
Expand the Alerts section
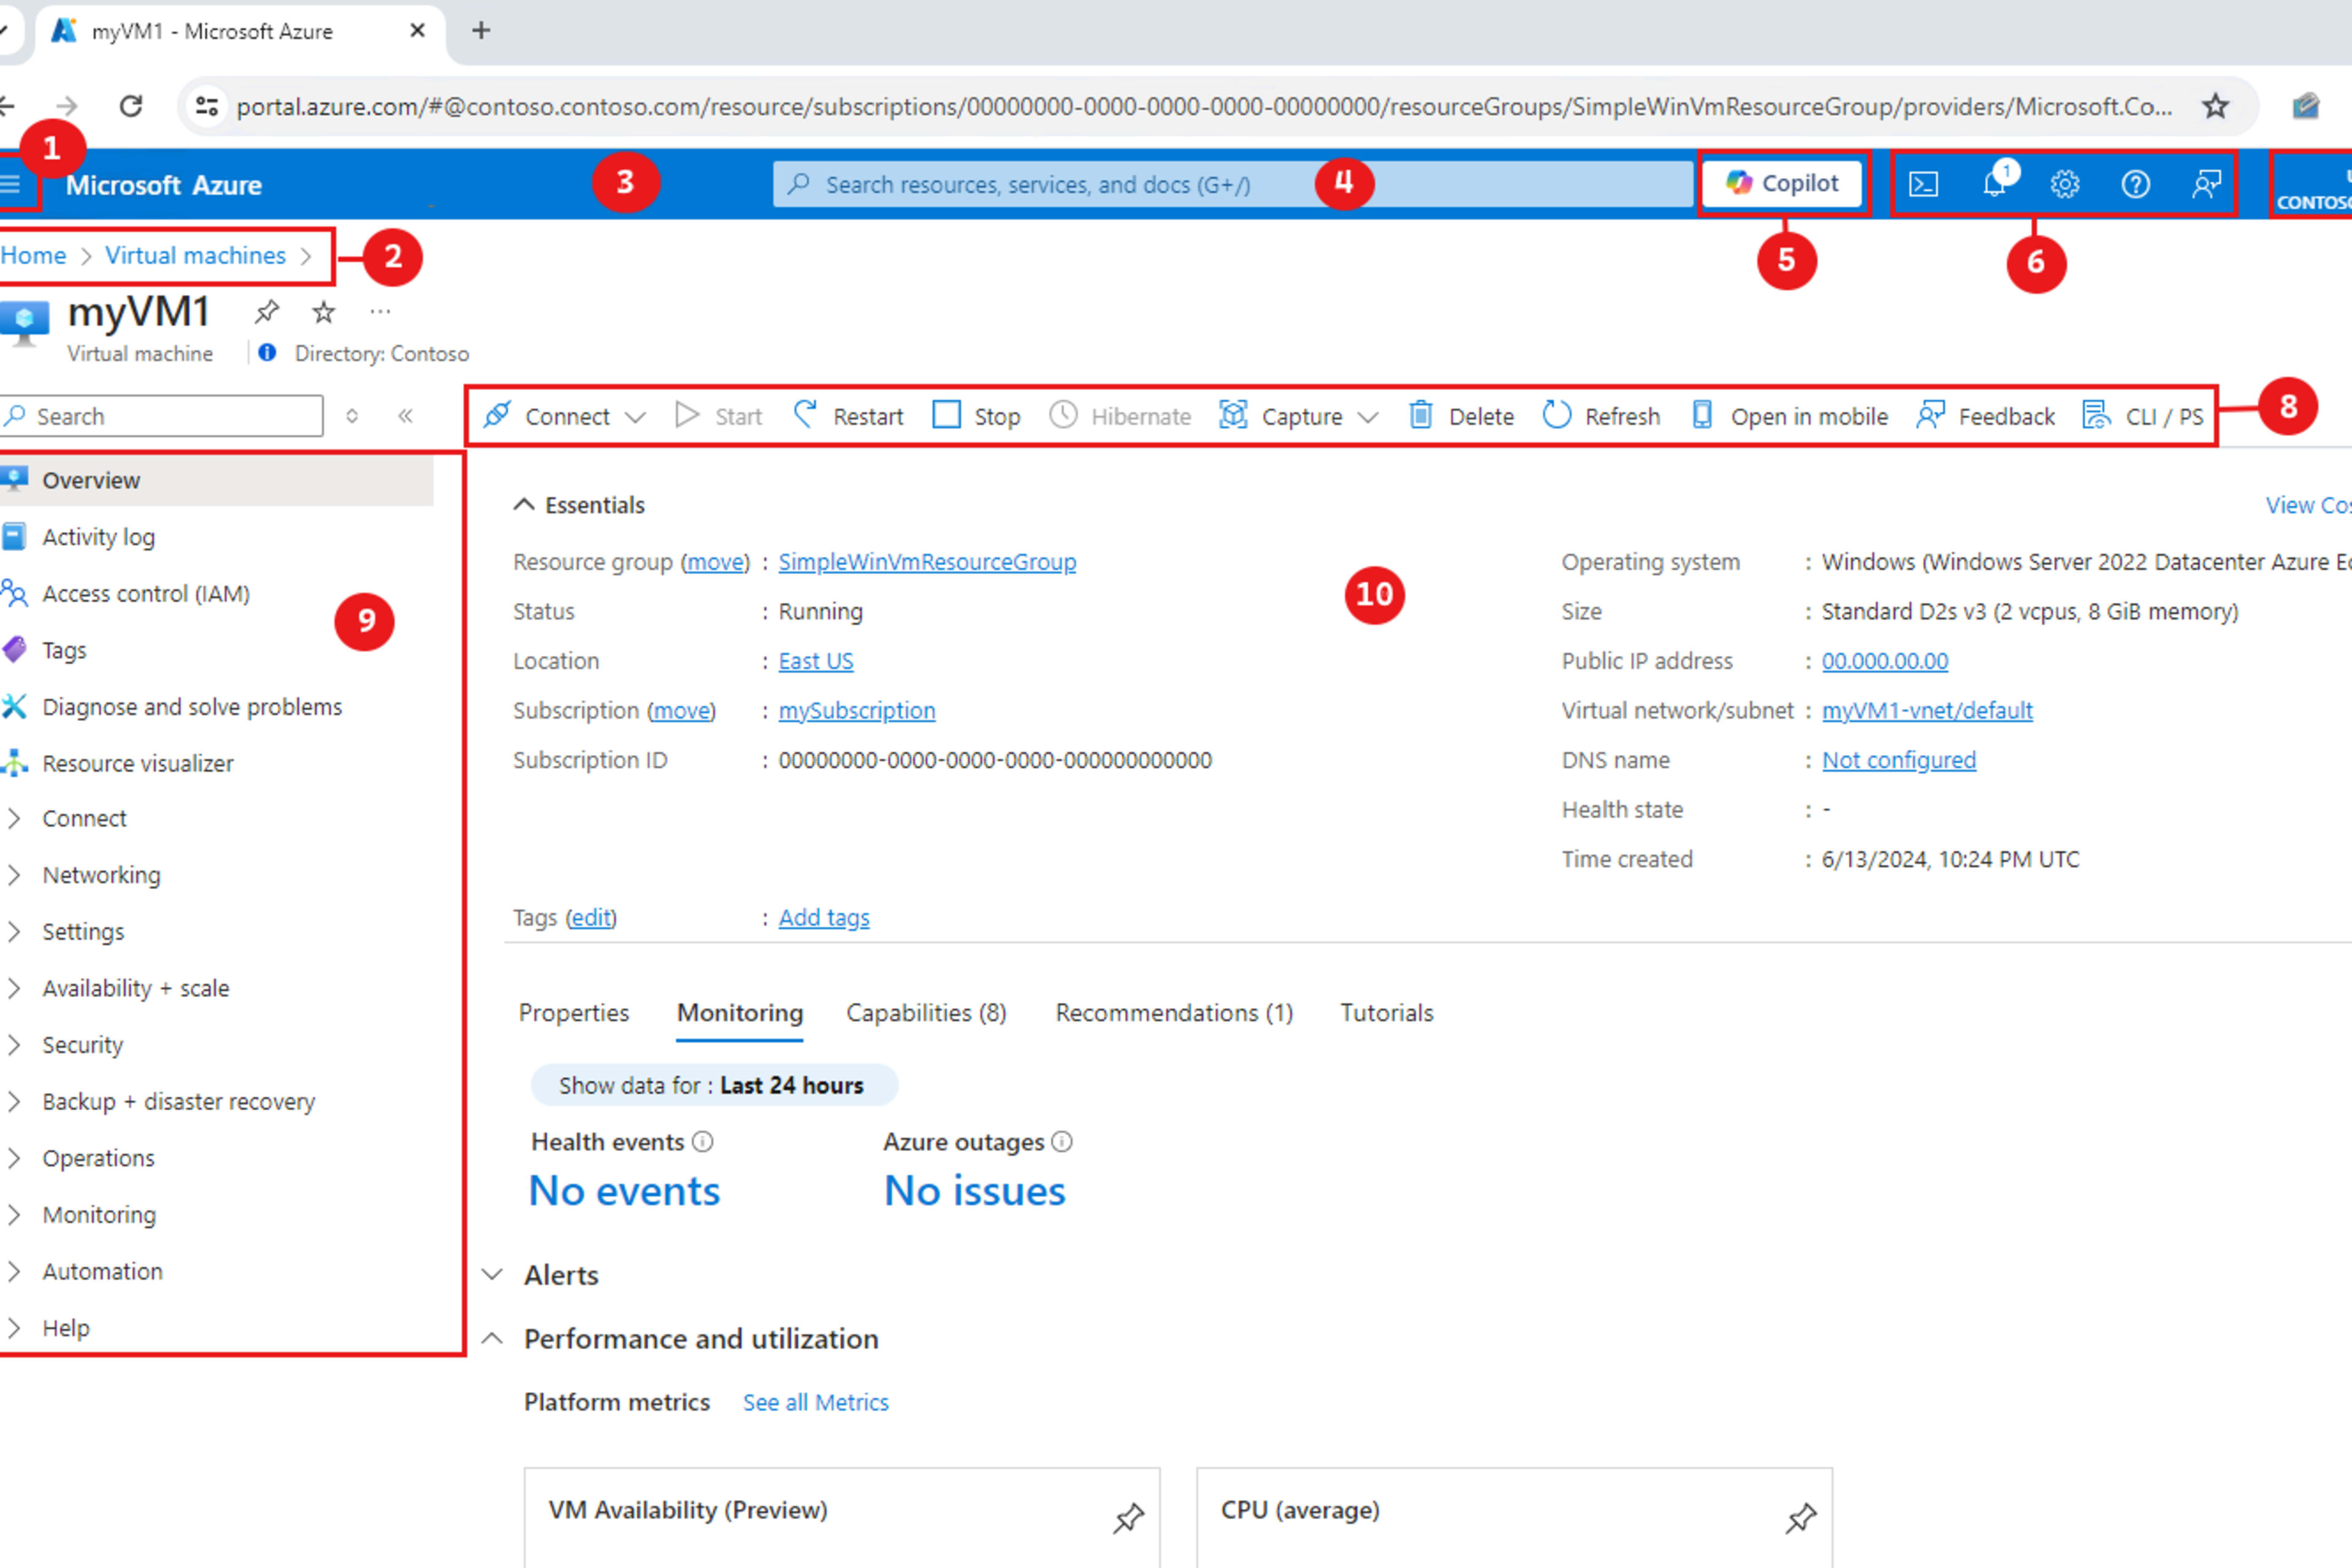coord(492,1275)
